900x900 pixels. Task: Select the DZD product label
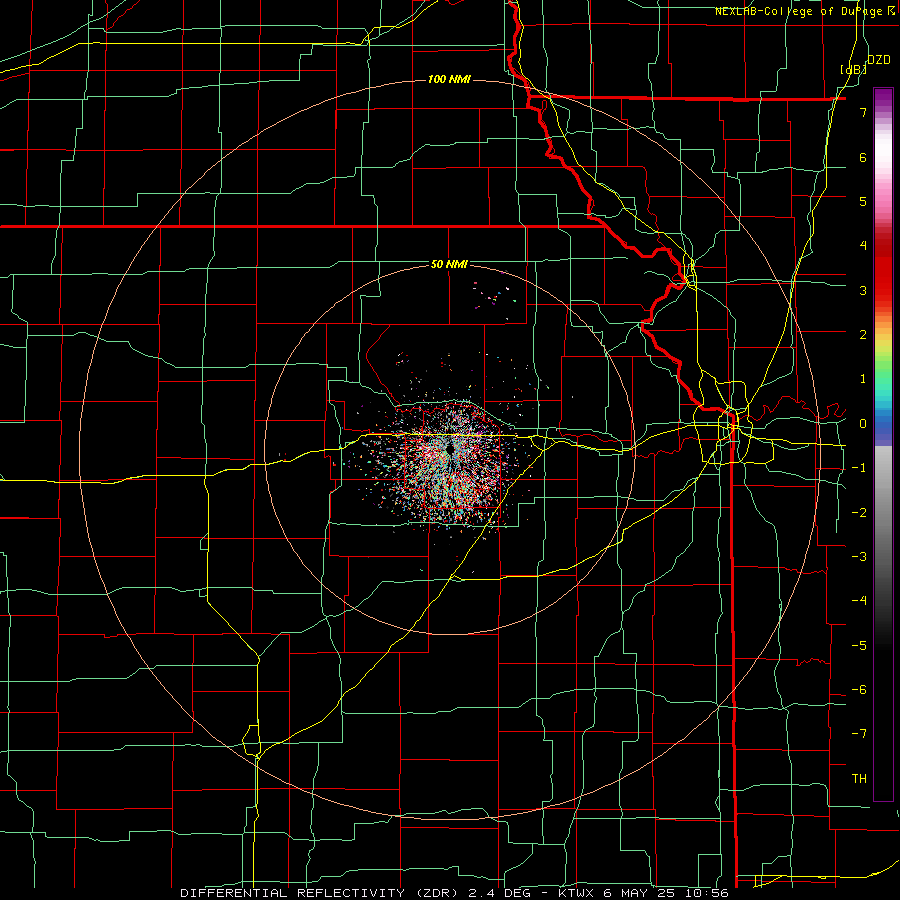pyautogui.click(x=878, y=60)
